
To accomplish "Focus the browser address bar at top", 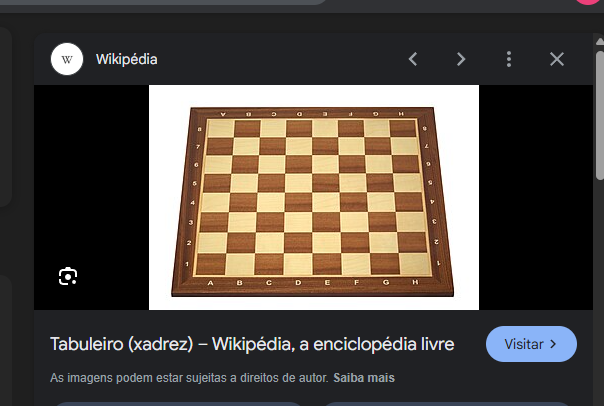I will pyautogui.click(x=162, y=2).
